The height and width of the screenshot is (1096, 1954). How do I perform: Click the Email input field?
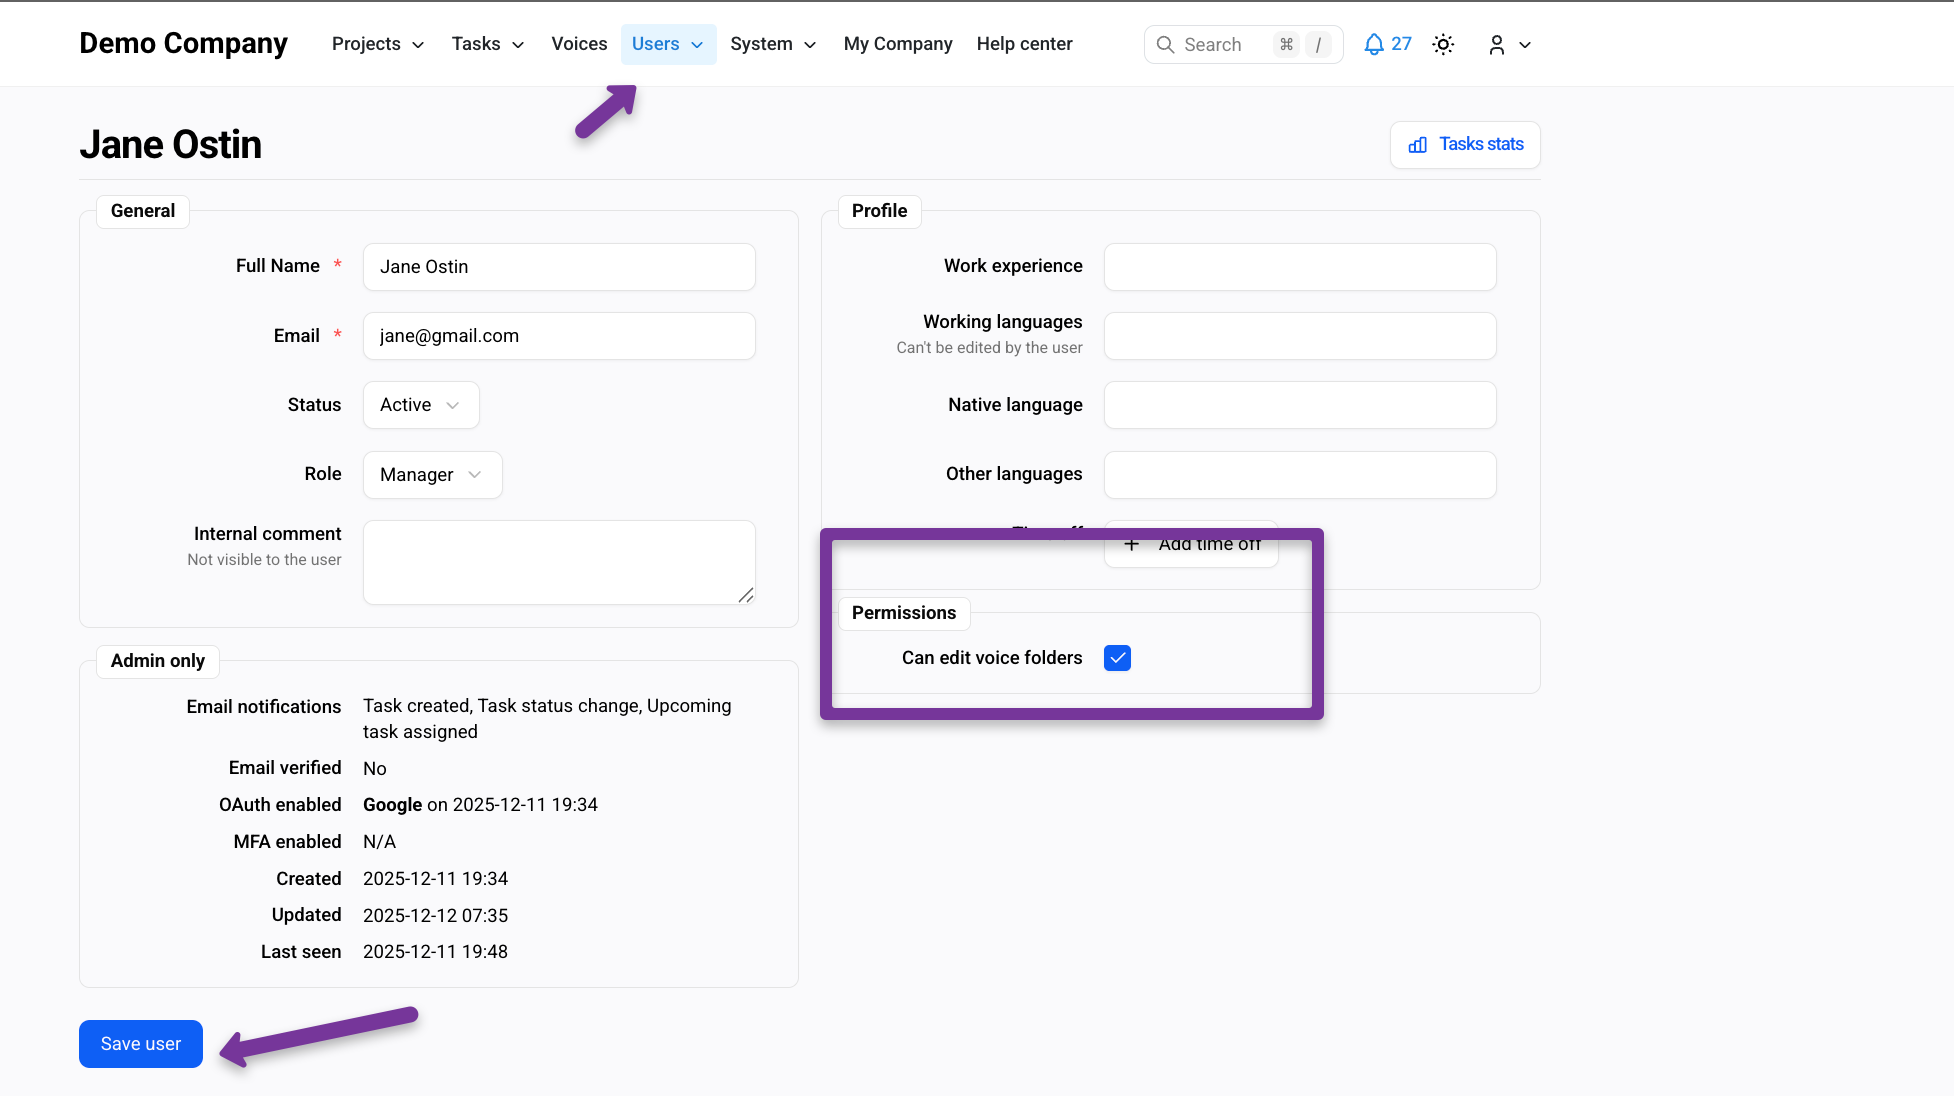(x=559, y=336)
